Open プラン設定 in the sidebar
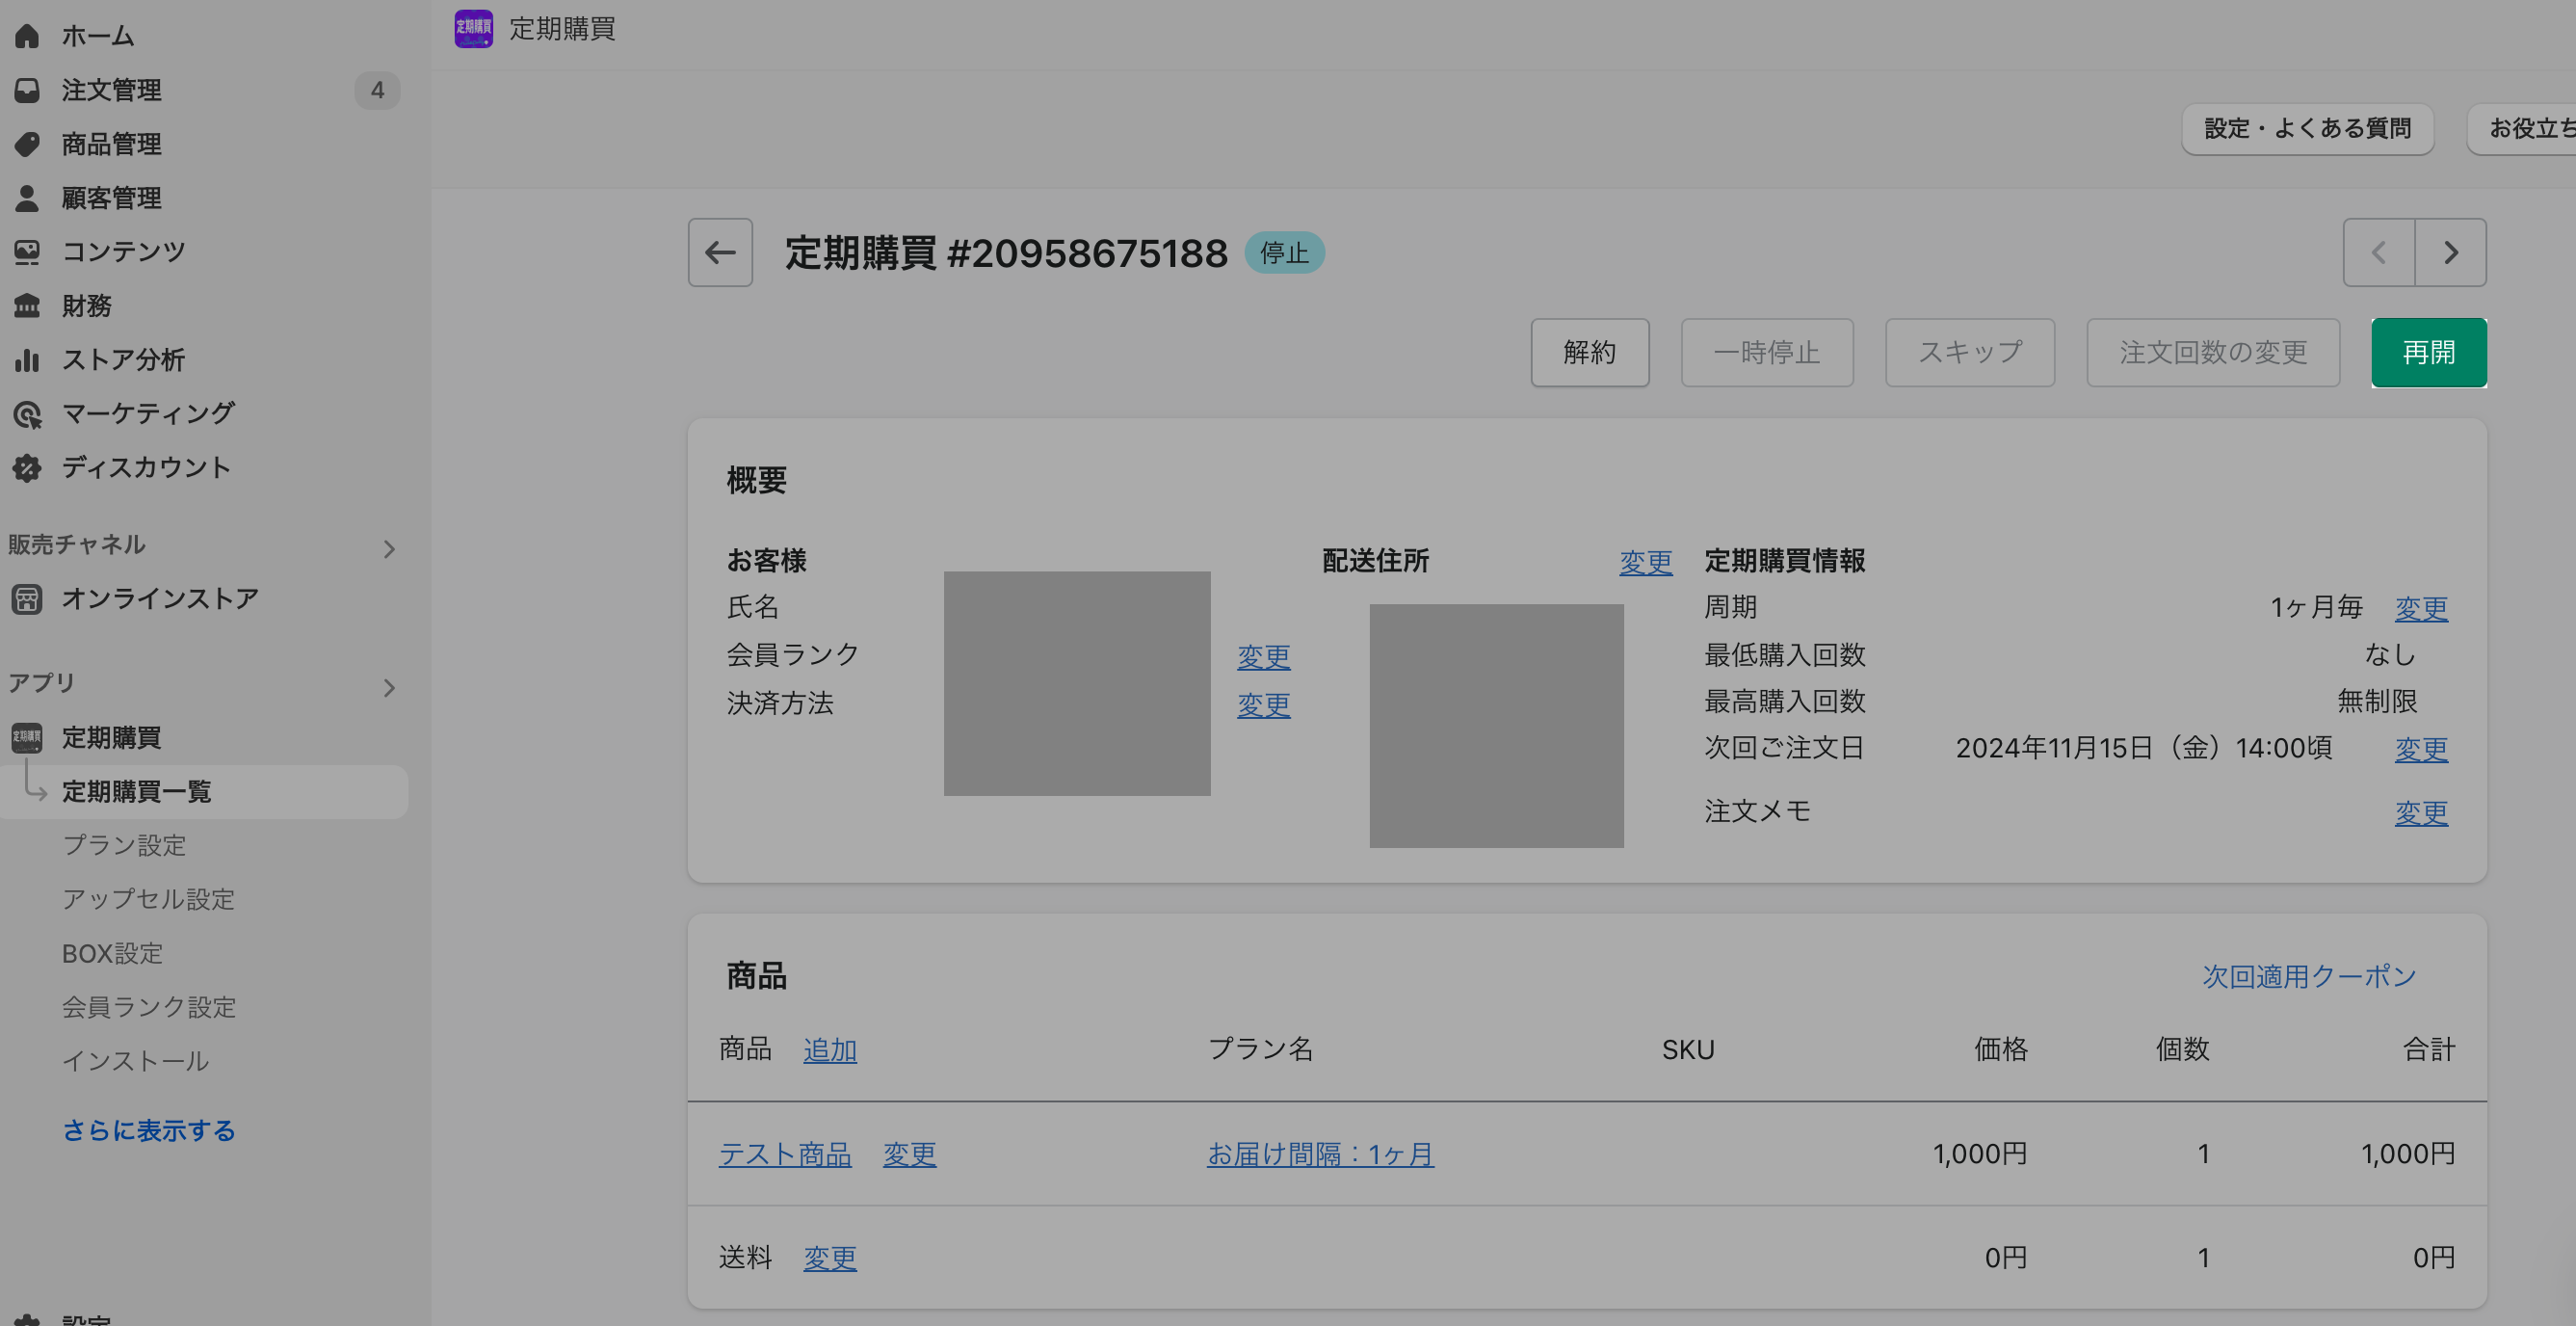The width and height of the screenshot is (2576, 1326). click(124, 845)
